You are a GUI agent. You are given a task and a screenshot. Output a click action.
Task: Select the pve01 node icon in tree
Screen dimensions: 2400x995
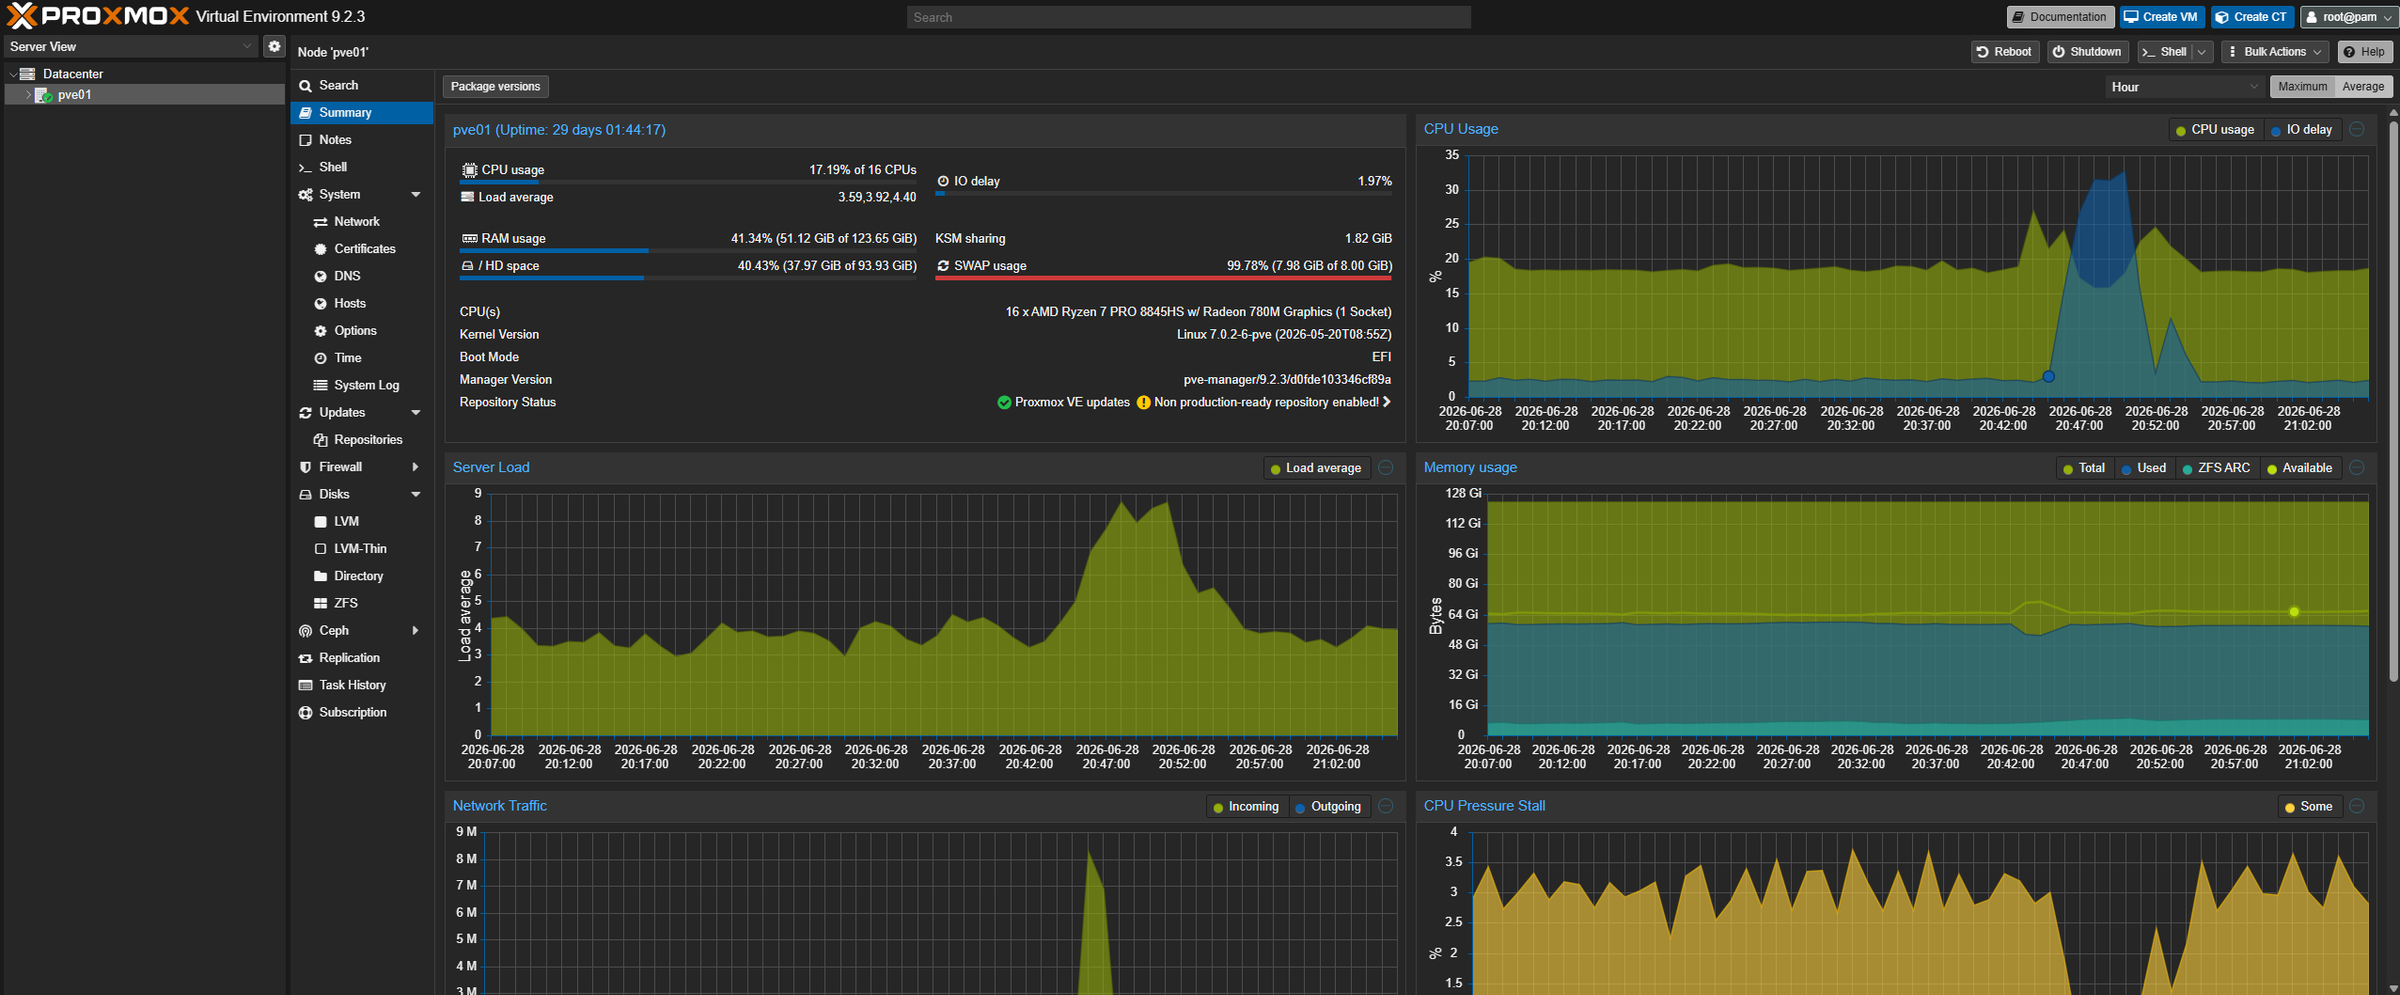pyautogui.click(x=43, y=95)
